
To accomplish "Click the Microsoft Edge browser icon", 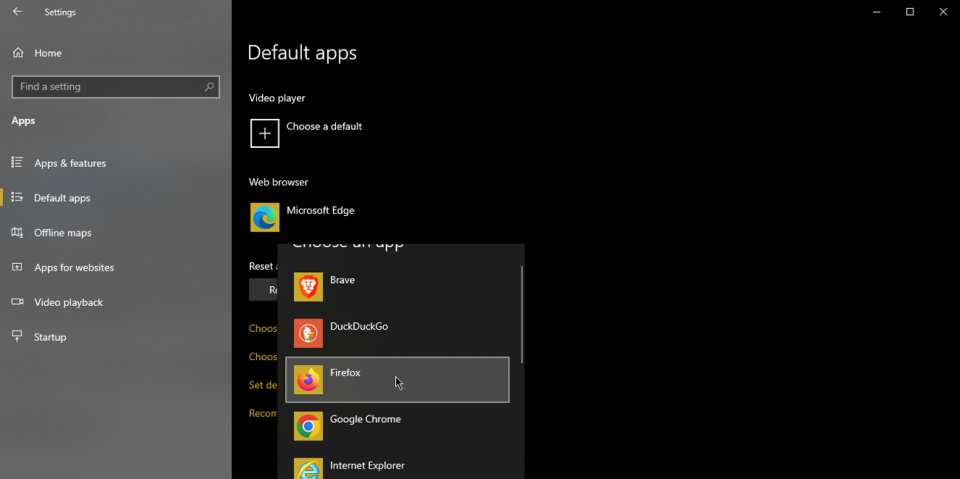I will pyautogui.click(x=265, y=217).
